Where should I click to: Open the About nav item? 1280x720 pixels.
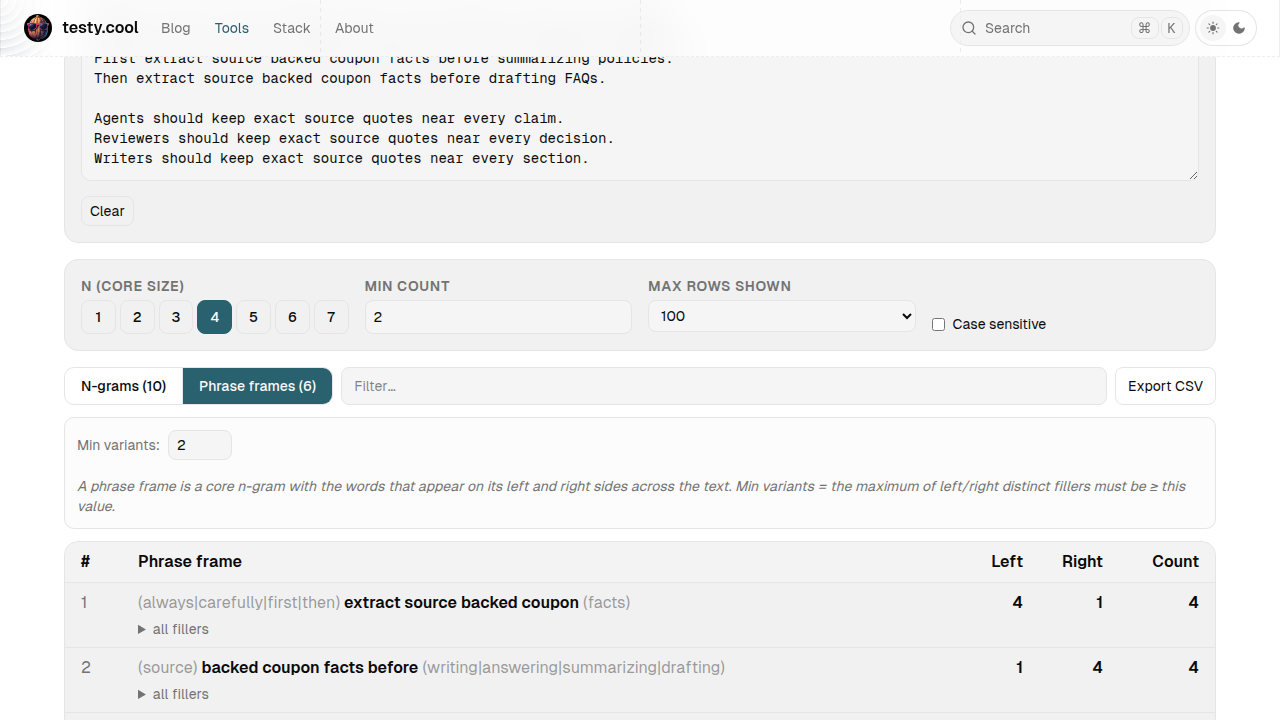coord(354,28)
